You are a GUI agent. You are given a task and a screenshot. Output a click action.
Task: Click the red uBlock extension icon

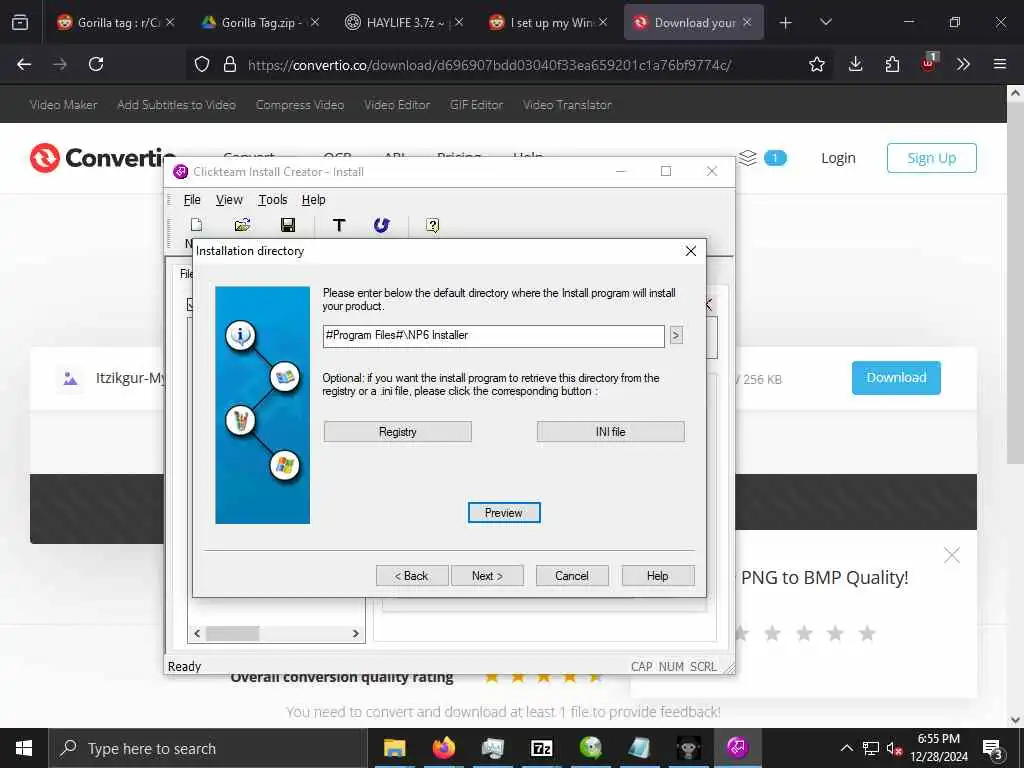[929, 63]
